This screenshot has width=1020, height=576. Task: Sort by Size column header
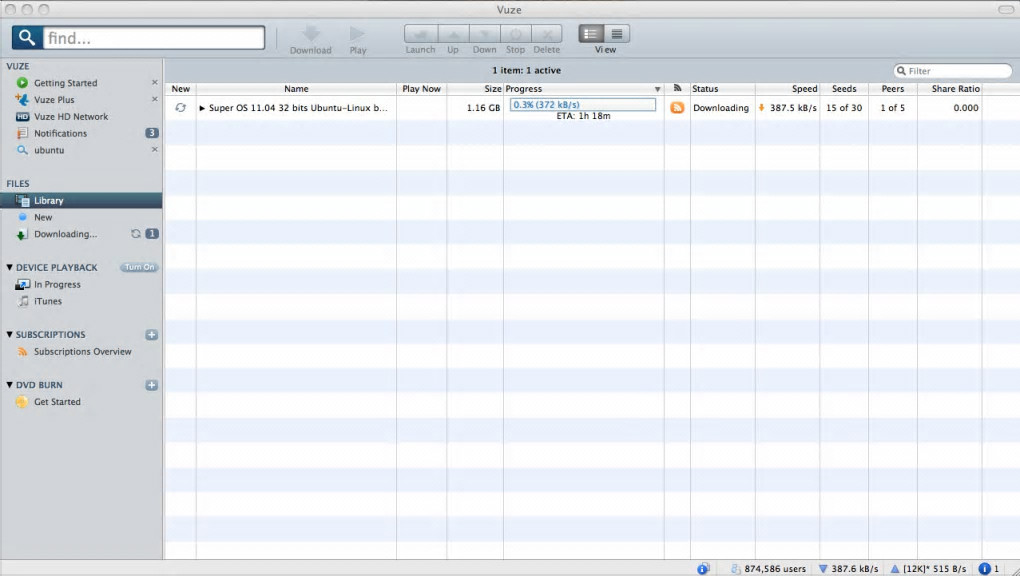pyautogui.click(x=475, y=89)
